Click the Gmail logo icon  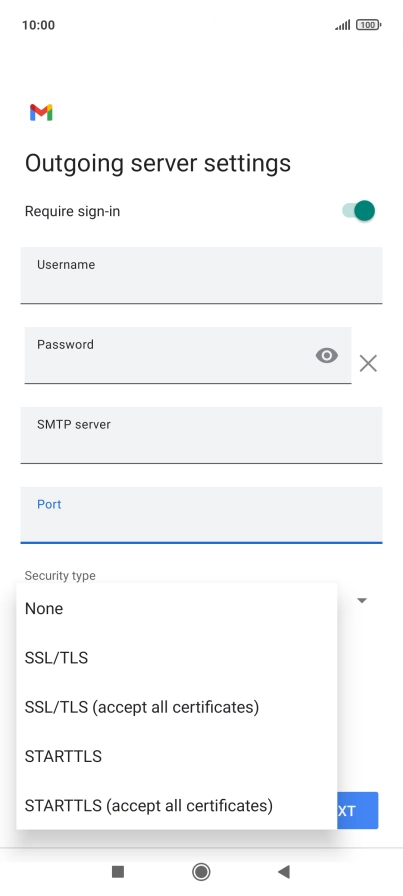pyautogui.click(x=41, y=113)
